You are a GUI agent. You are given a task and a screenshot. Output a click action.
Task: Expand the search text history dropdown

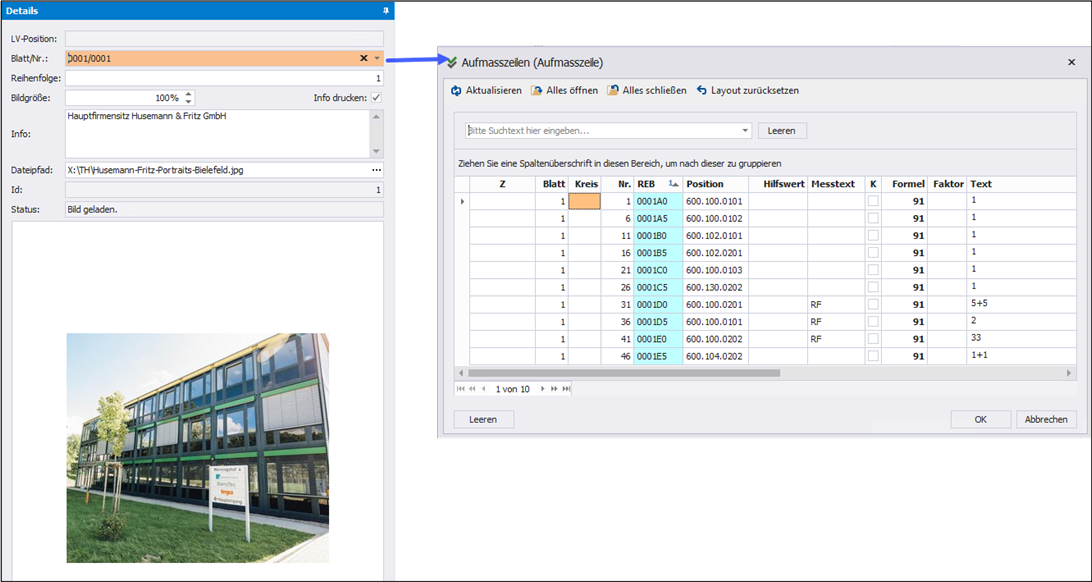pos(745,131)
